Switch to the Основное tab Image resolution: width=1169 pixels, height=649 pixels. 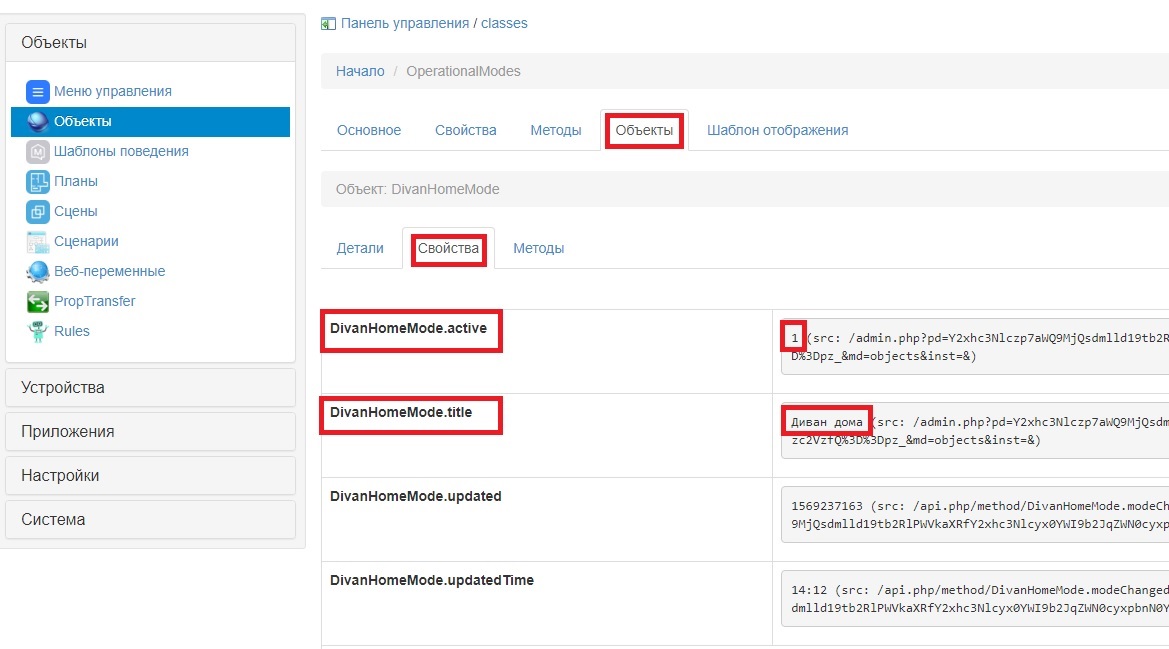(369, 130)
